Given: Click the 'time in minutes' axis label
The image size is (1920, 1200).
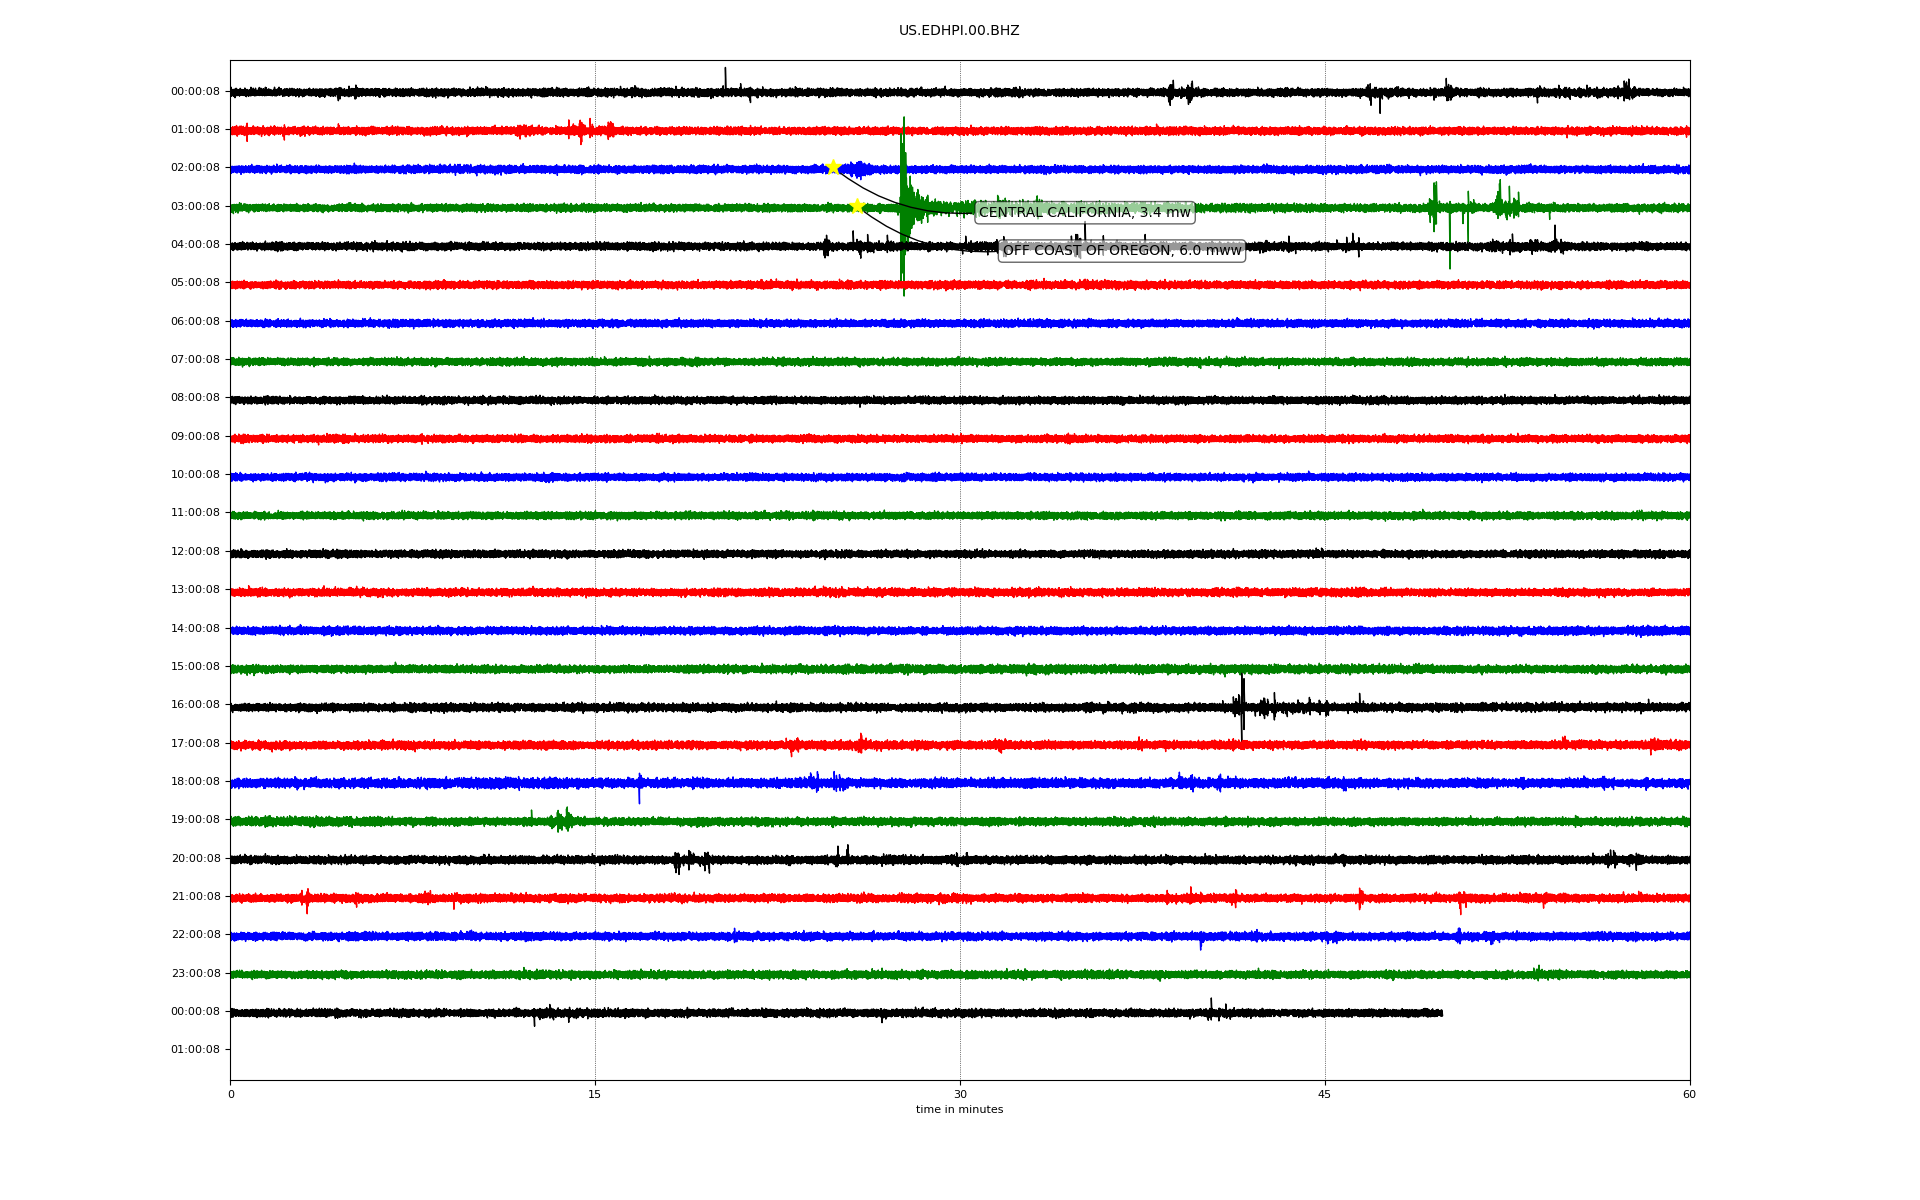Looking at the screenshot, I should point(959,1109).
